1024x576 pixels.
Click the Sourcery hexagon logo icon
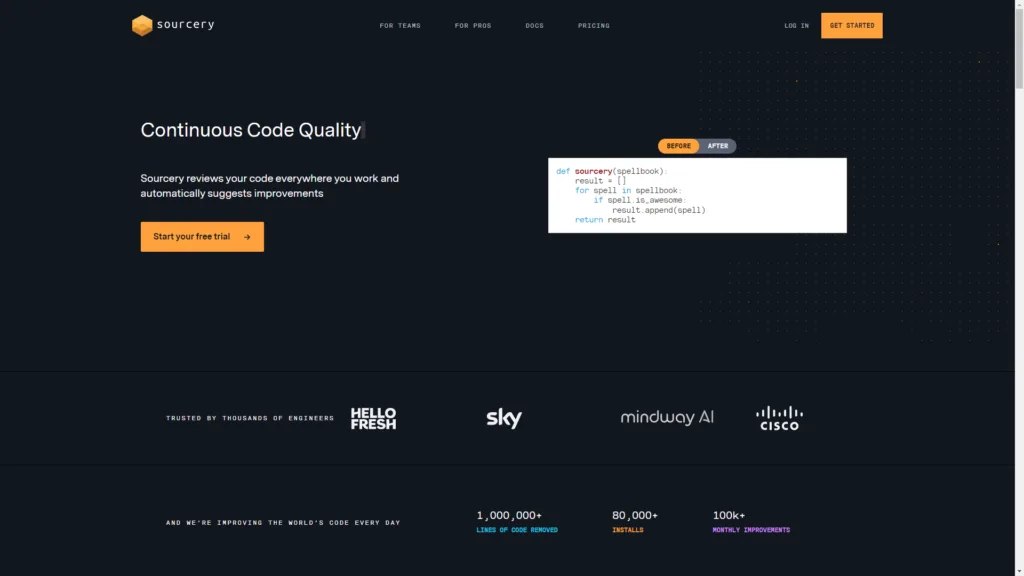(142, 25)
